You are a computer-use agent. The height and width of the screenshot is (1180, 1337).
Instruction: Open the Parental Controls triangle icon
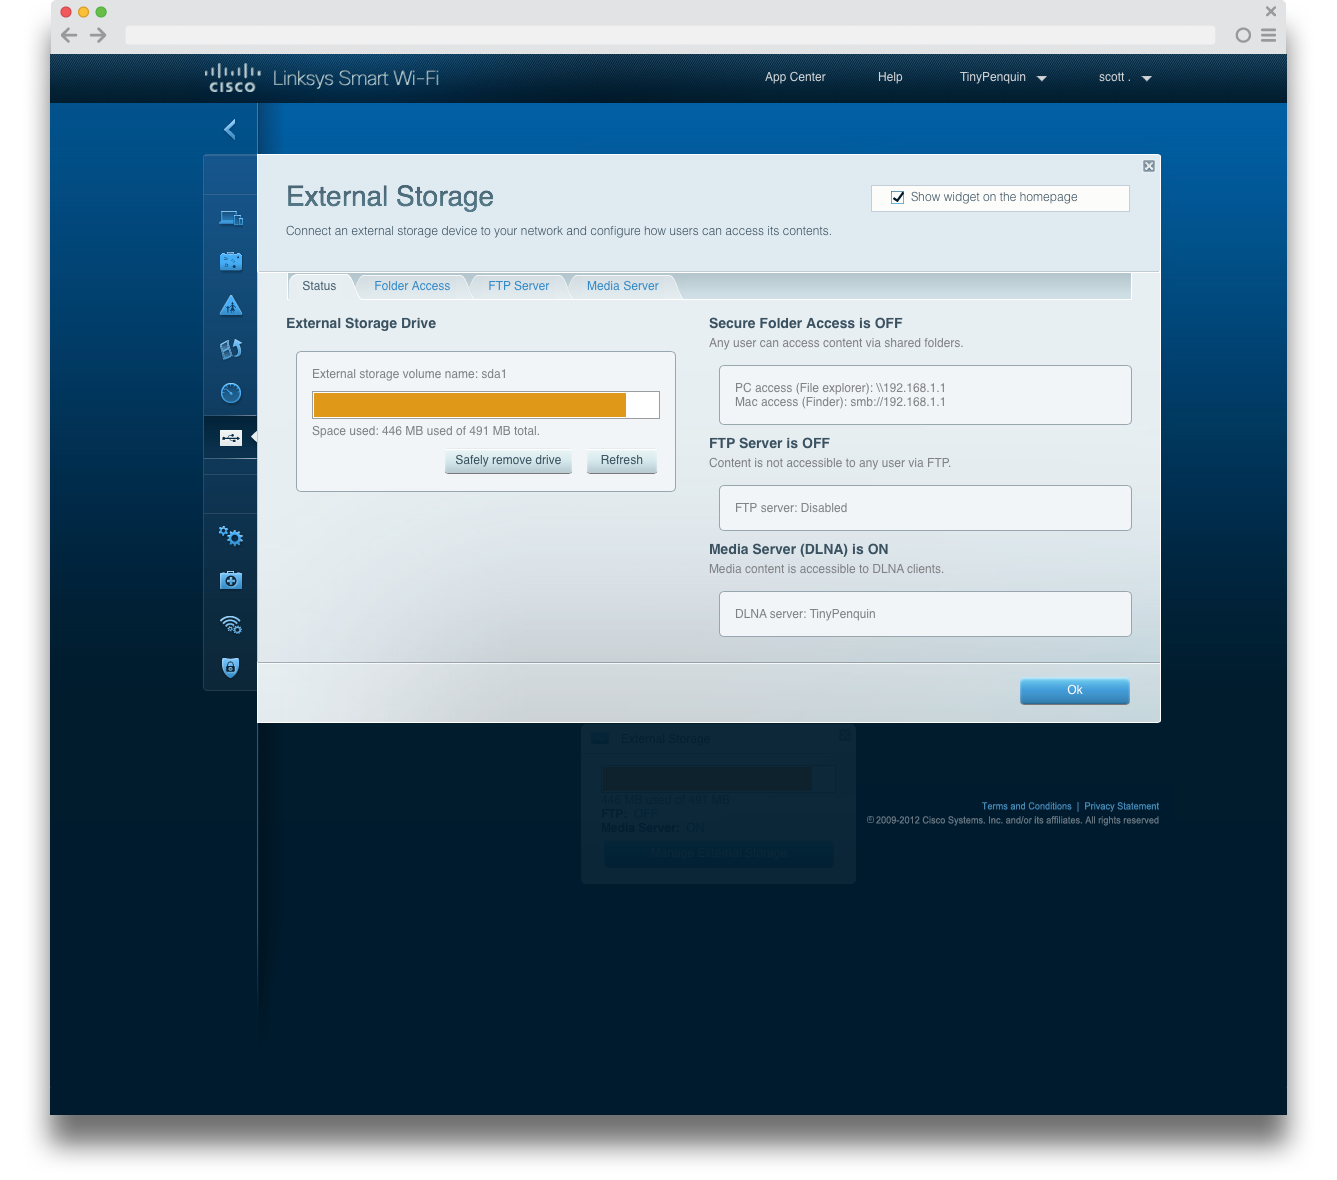coord(231,305)
